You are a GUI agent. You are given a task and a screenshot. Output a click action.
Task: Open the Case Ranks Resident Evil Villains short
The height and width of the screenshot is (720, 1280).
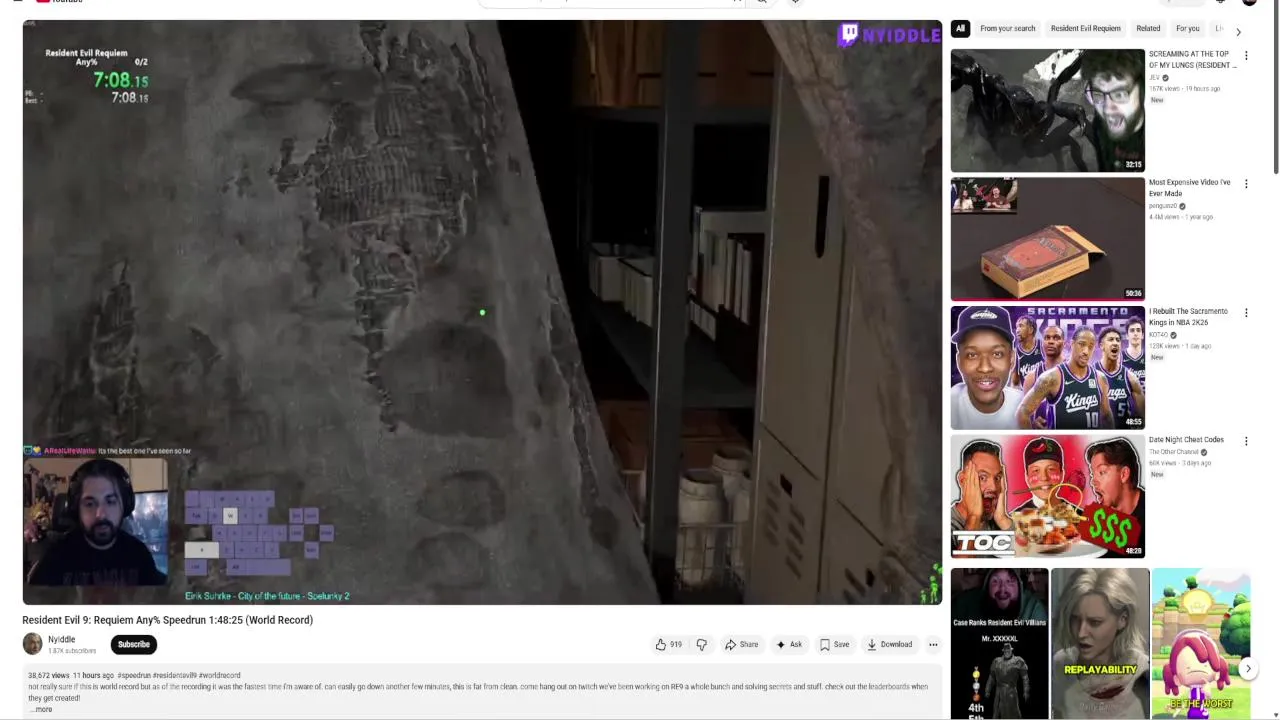pyautogui.click(x=999, y=643)
